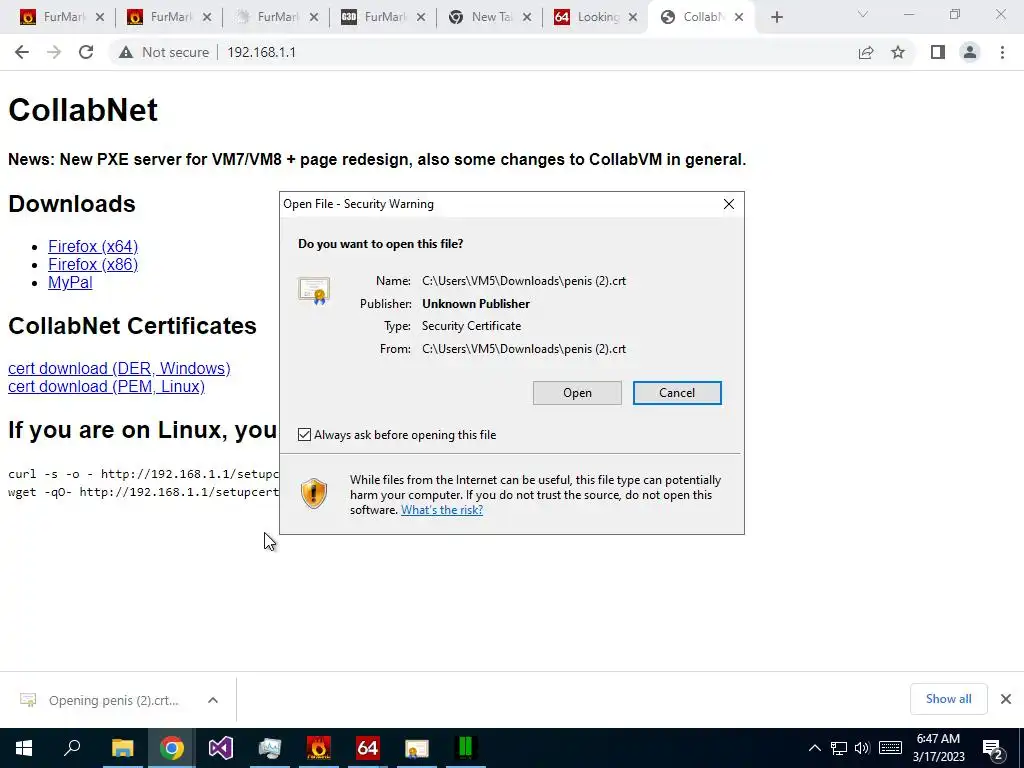Click cert download (DER, Windows) link
The width and height of the screenshot is (1024, 768).
119,368
